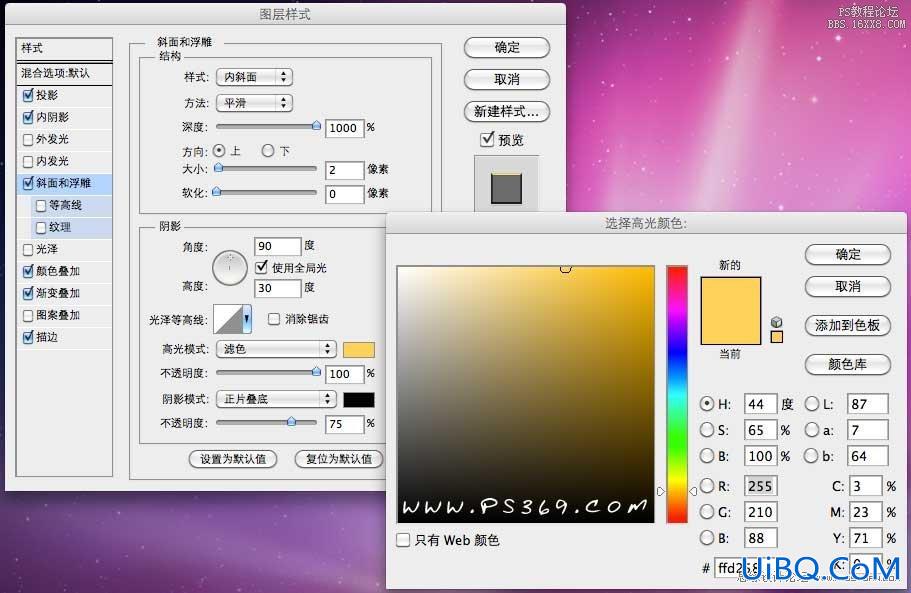Screen dimensions: 911x593
Task: Check the 外发光 checkbox
Action: [x=28, y=139]
